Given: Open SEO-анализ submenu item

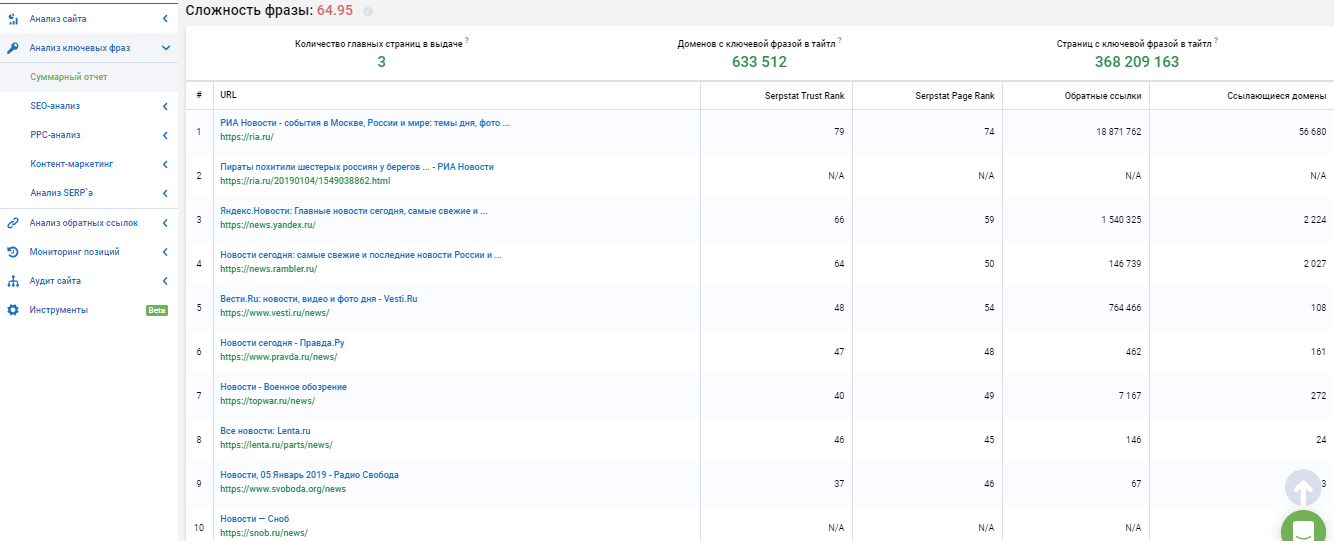Looking at the screenshot, I should (x=55, y=106).
